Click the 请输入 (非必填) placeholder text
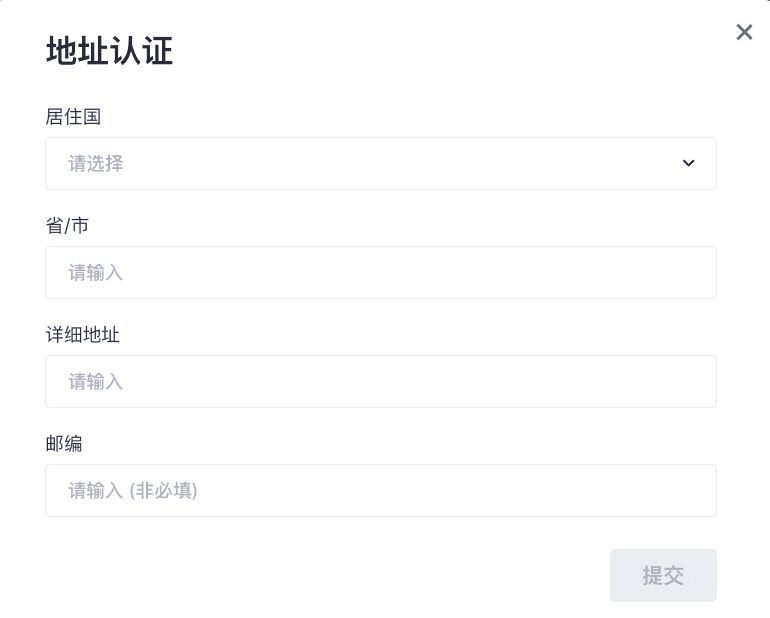The width and height of the screenshot is (770, 618). 133,491
